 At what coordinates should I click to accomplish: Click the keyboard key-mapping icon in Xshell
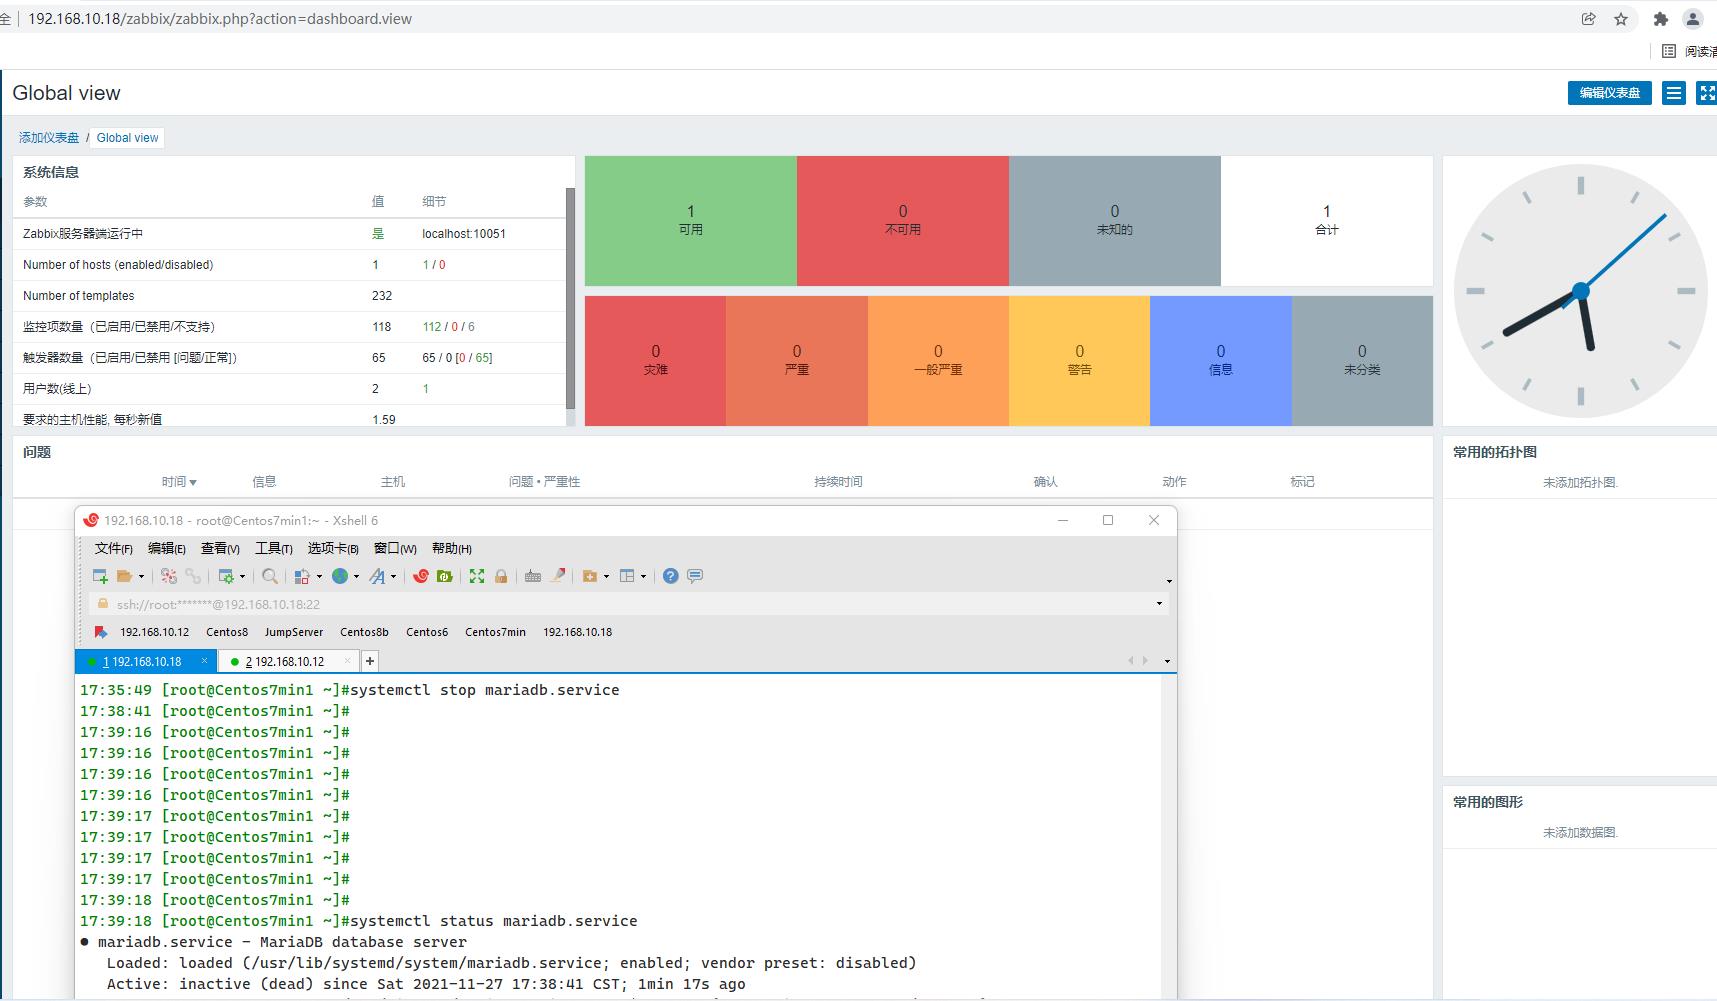coord(533,576)
